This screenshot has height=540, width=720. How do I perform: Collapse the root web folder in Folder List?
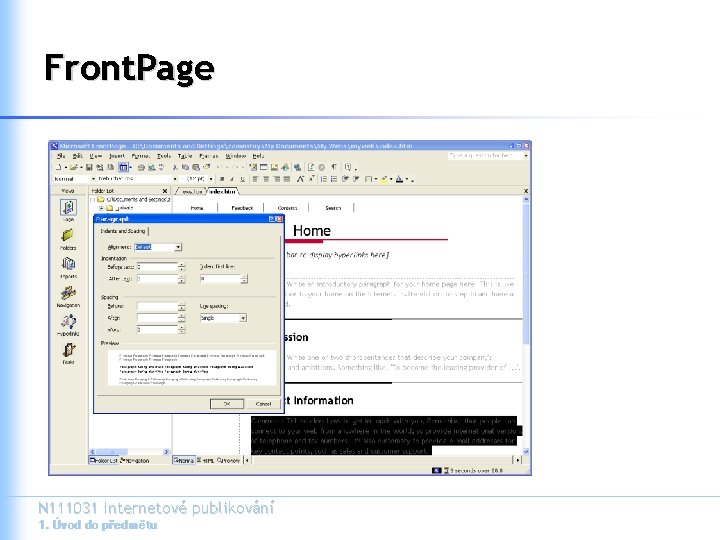point(92,200)
